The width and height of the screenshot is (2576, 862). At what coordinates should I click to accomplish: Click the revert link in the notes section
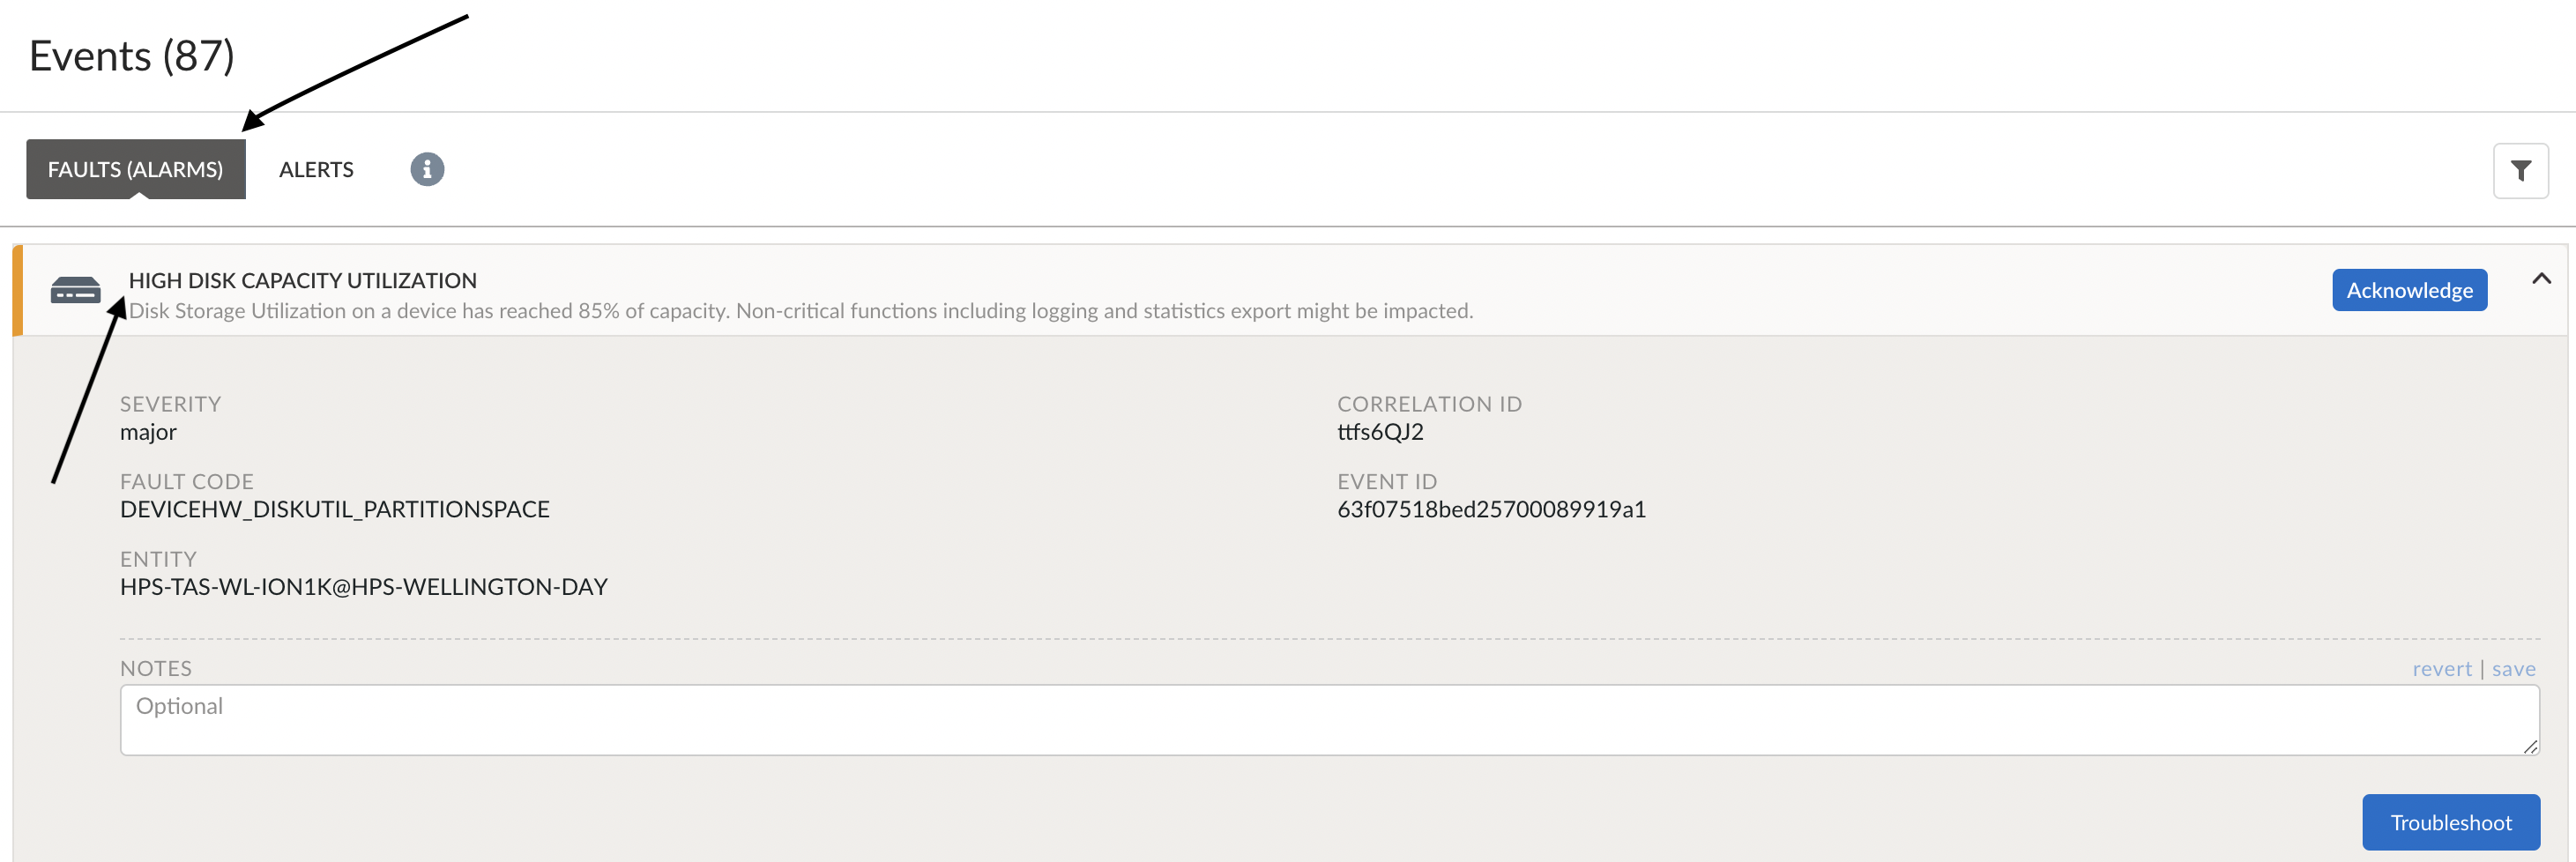coord(2443,668)
